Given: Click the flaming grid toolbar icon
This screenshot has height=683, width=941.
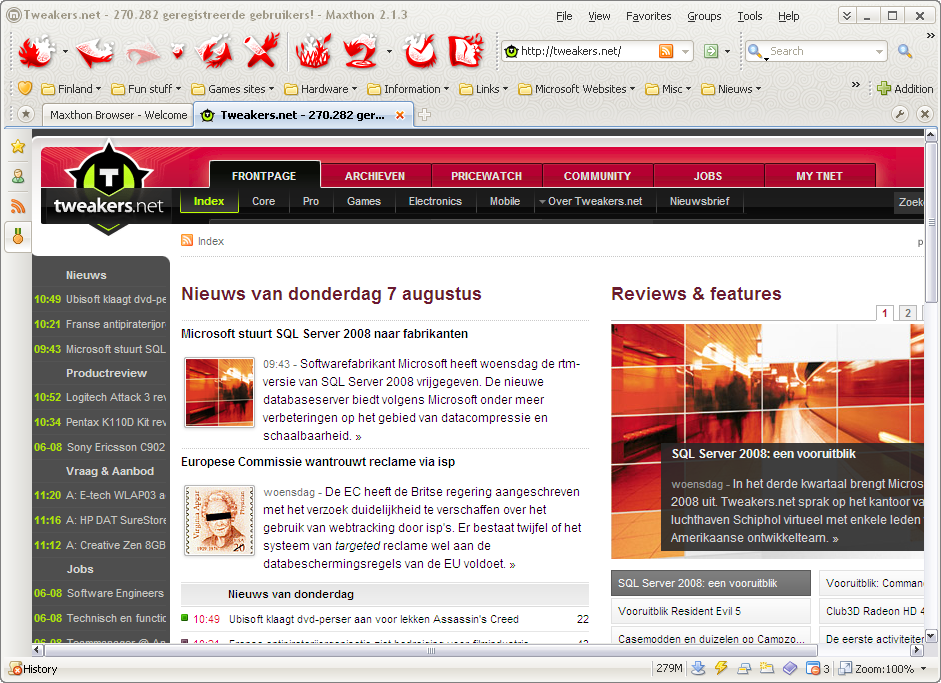Looking at the screenshot, I should tap(313, 51).
